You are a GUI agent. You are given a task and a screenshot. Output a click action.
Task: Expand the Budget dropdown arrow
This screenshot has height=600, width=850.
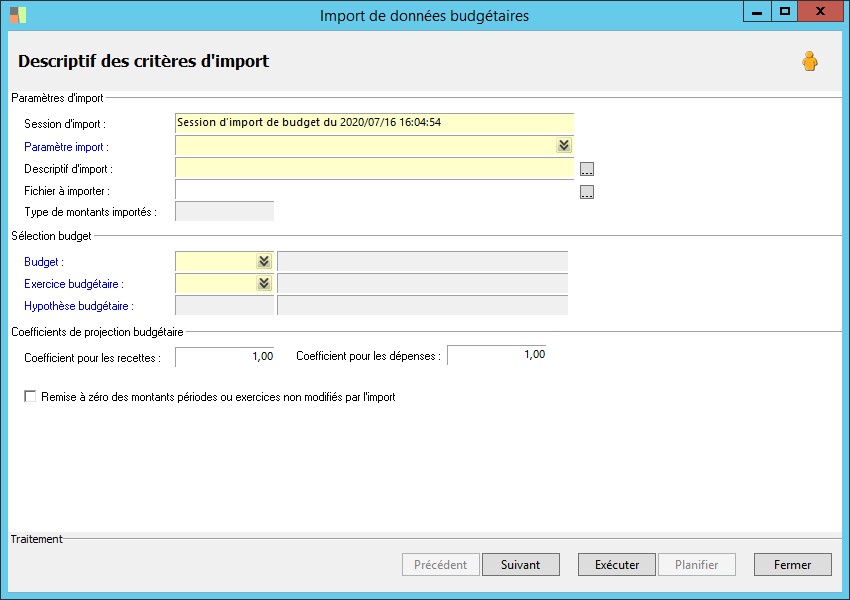264,261
